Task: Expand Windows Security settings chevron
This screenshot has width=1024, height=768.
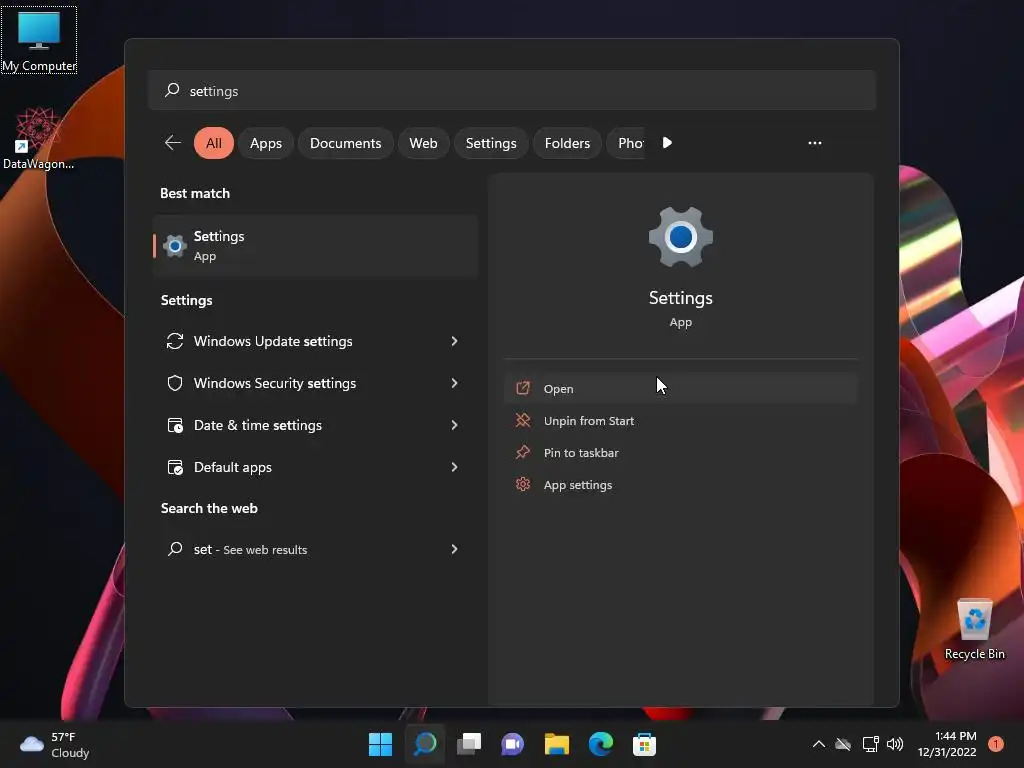Action: [x=455, y=383]
